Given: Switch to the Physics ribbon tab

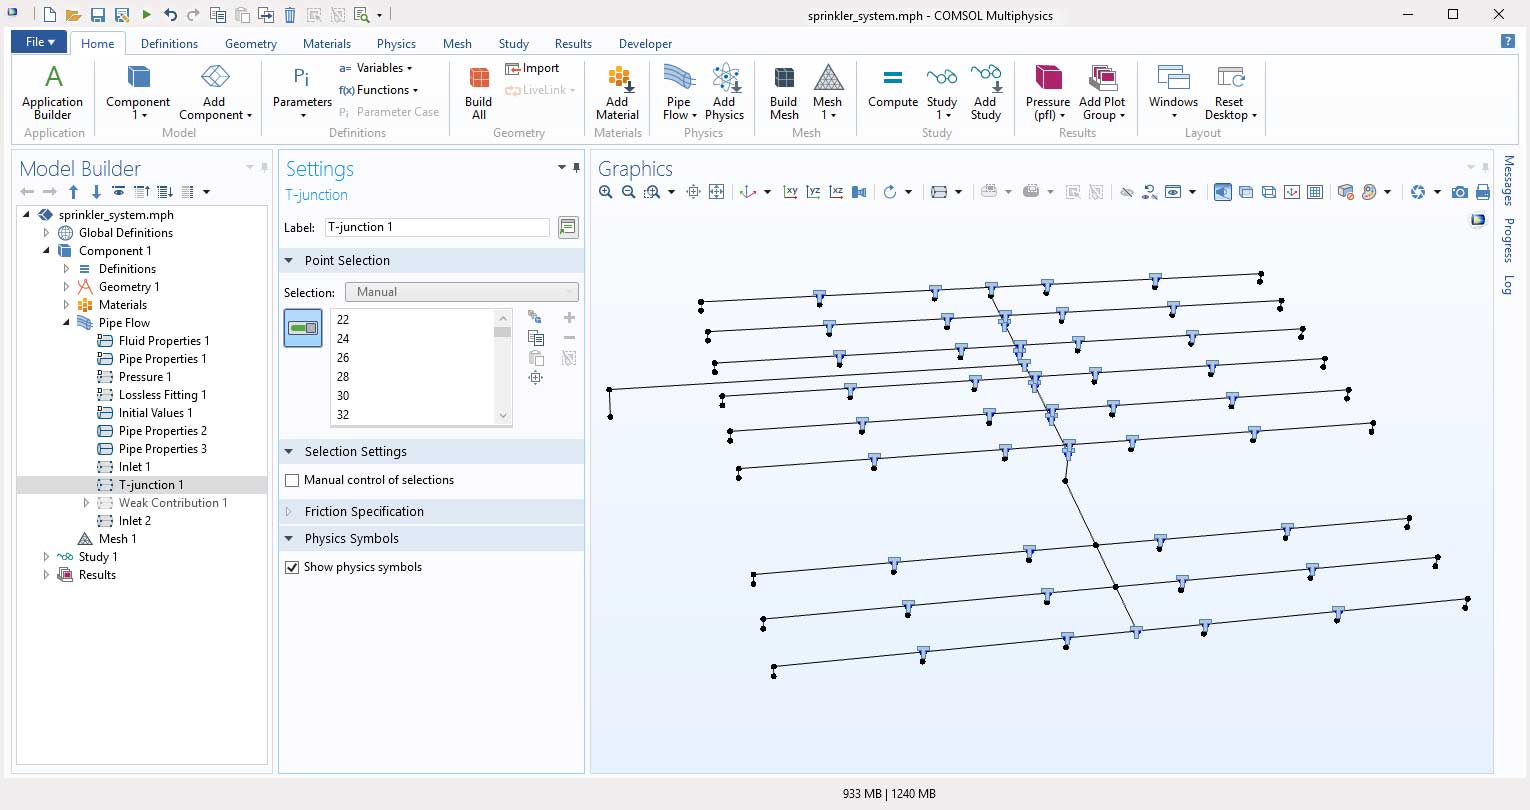Looking at the screenshot, I should [x=396, y=44].
